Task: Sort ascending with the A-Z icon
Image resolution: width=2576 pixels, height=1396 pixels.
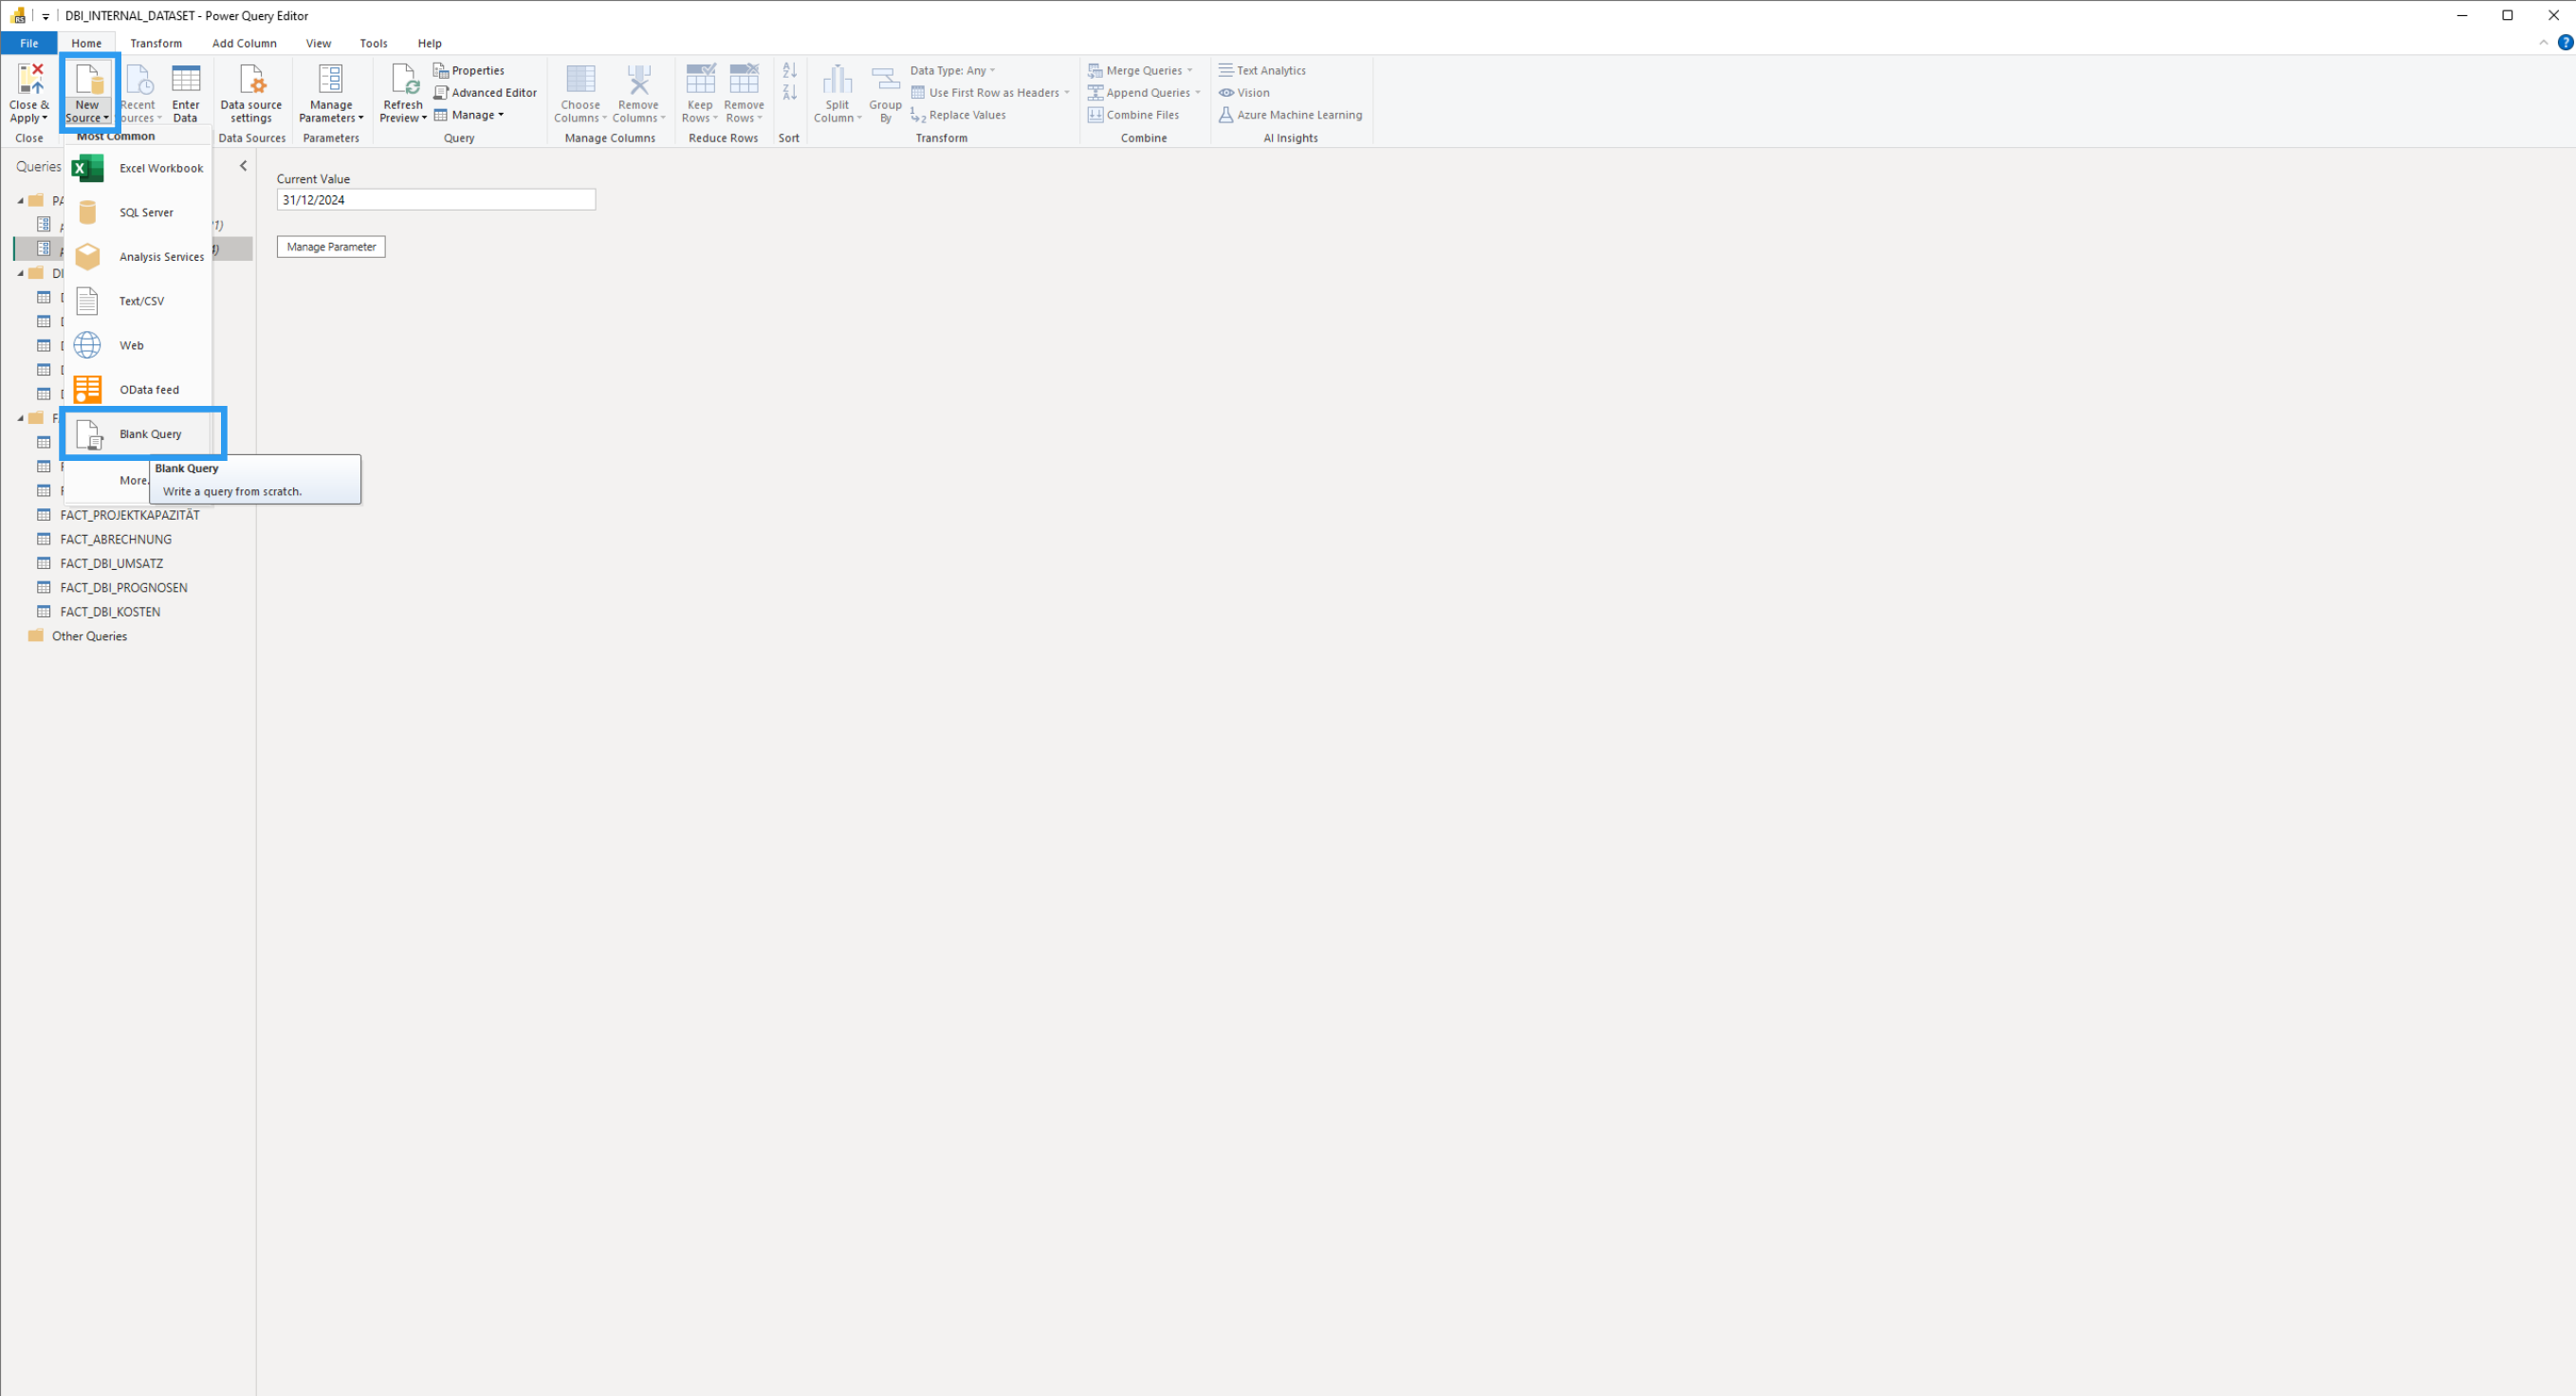Action: coord(790,70)
